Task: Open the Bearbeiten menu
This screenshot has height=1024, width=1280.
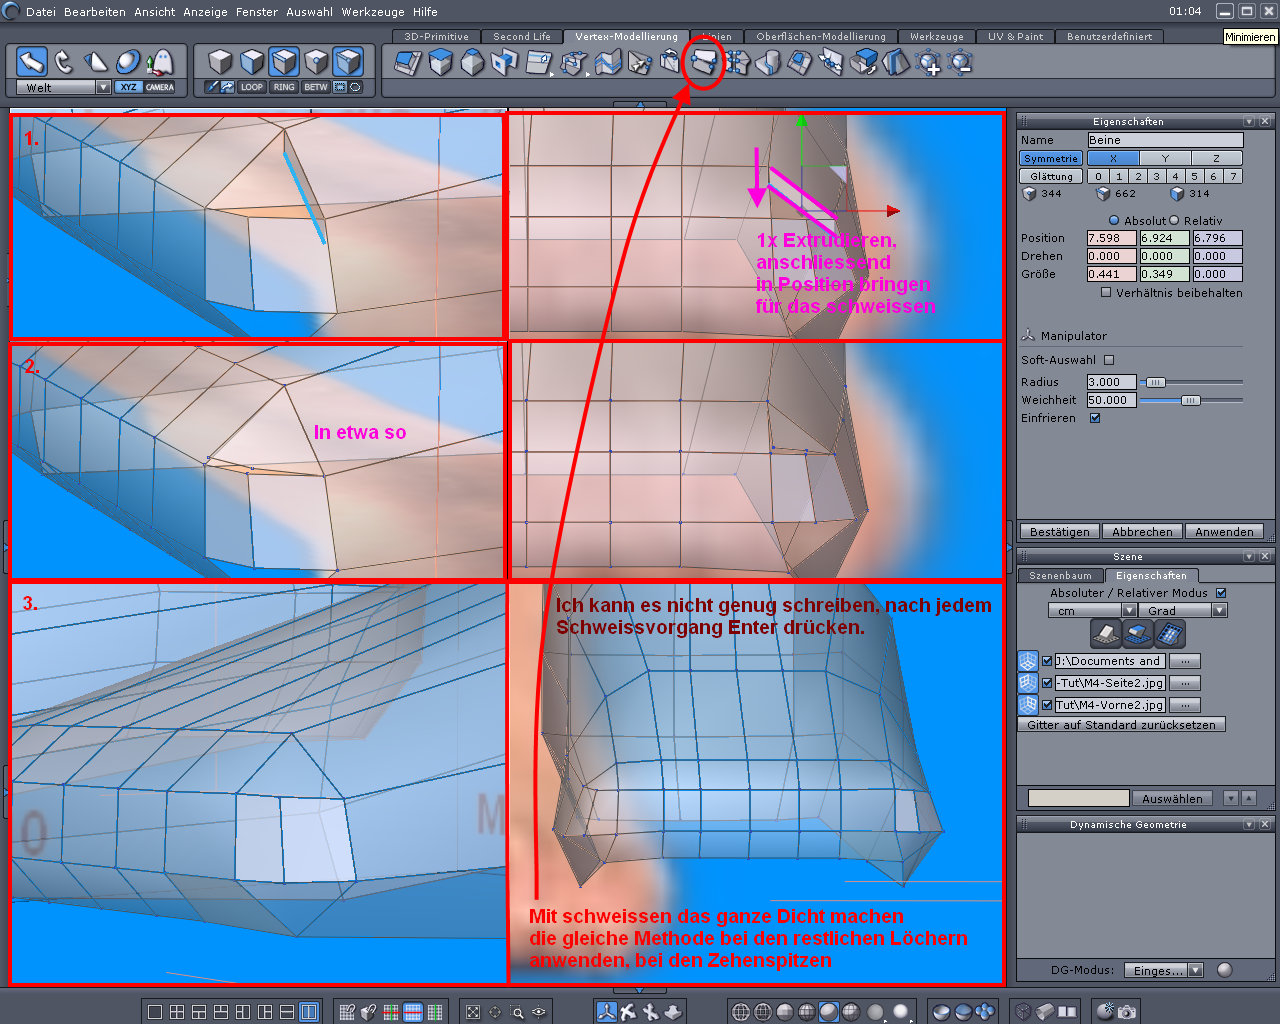Action: click(x=95, y=12)
